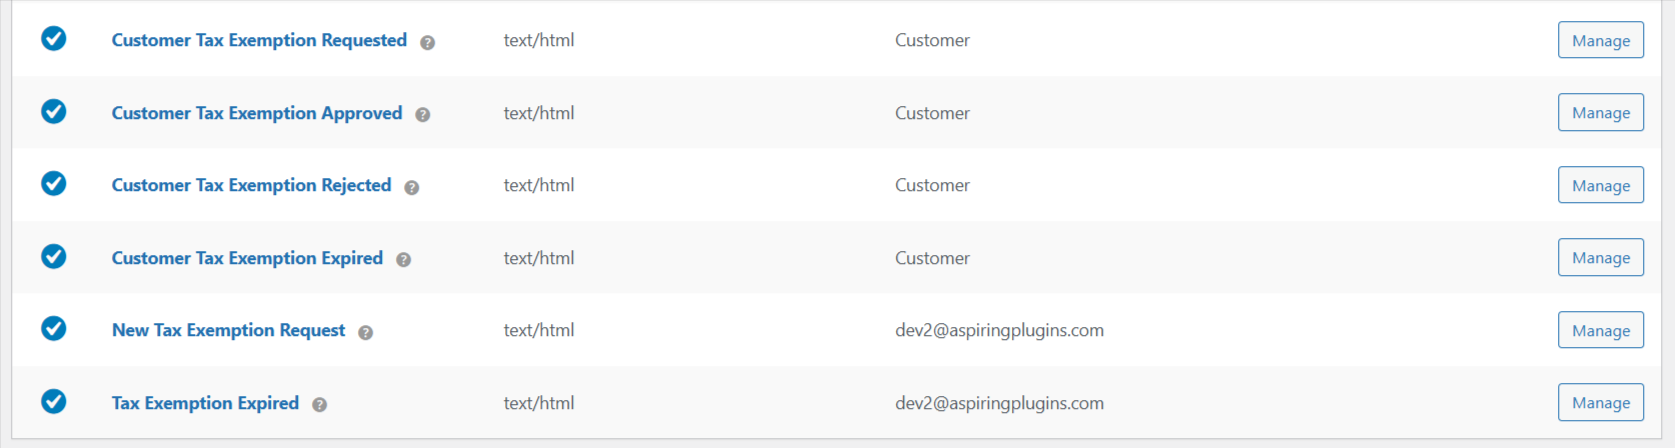Click help icon beside Customer Tax Exemption Rejected

[x=411, y=187]
